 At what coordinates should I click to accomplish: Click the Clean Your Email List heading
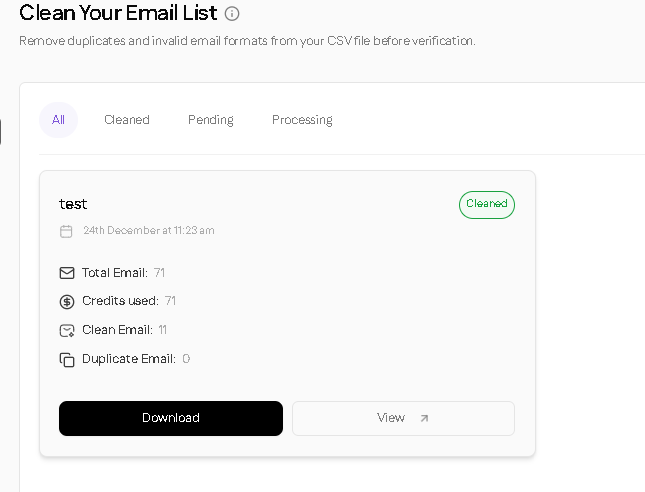pyautogui.click(x=117, y=13)
